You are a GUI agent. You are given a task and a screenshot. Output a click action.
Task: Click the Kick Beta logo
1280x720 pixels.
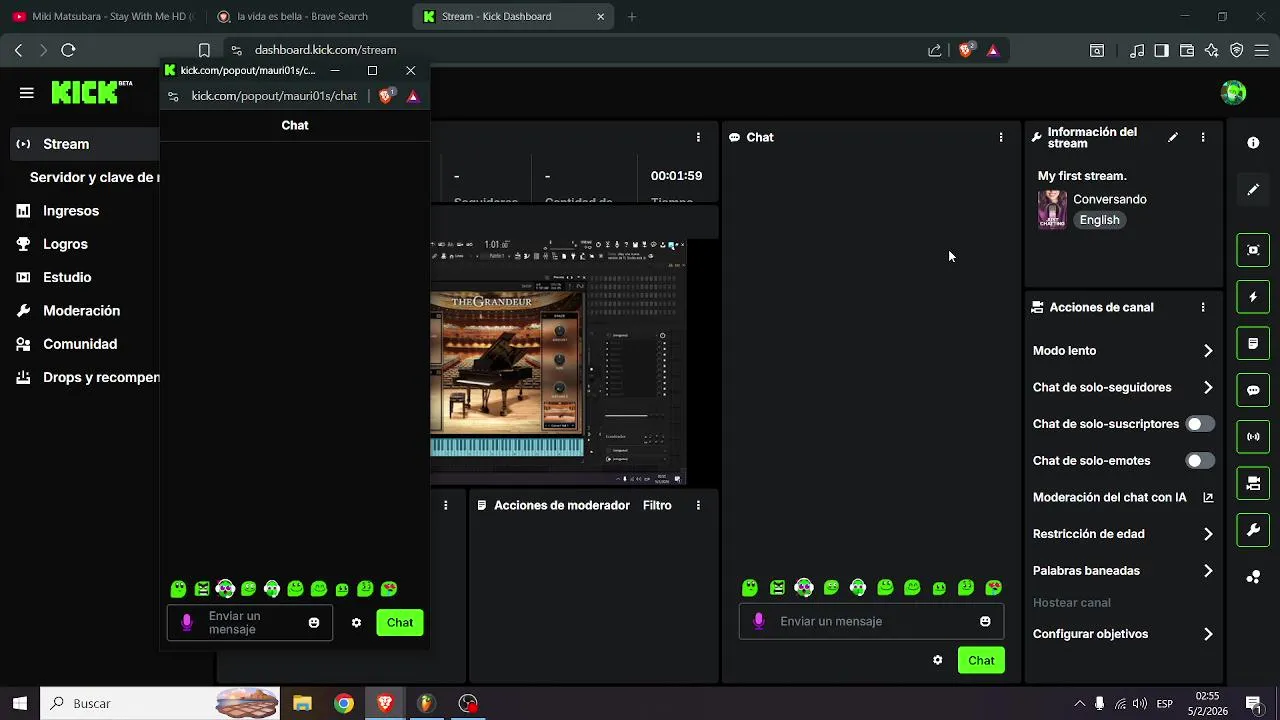92,92
